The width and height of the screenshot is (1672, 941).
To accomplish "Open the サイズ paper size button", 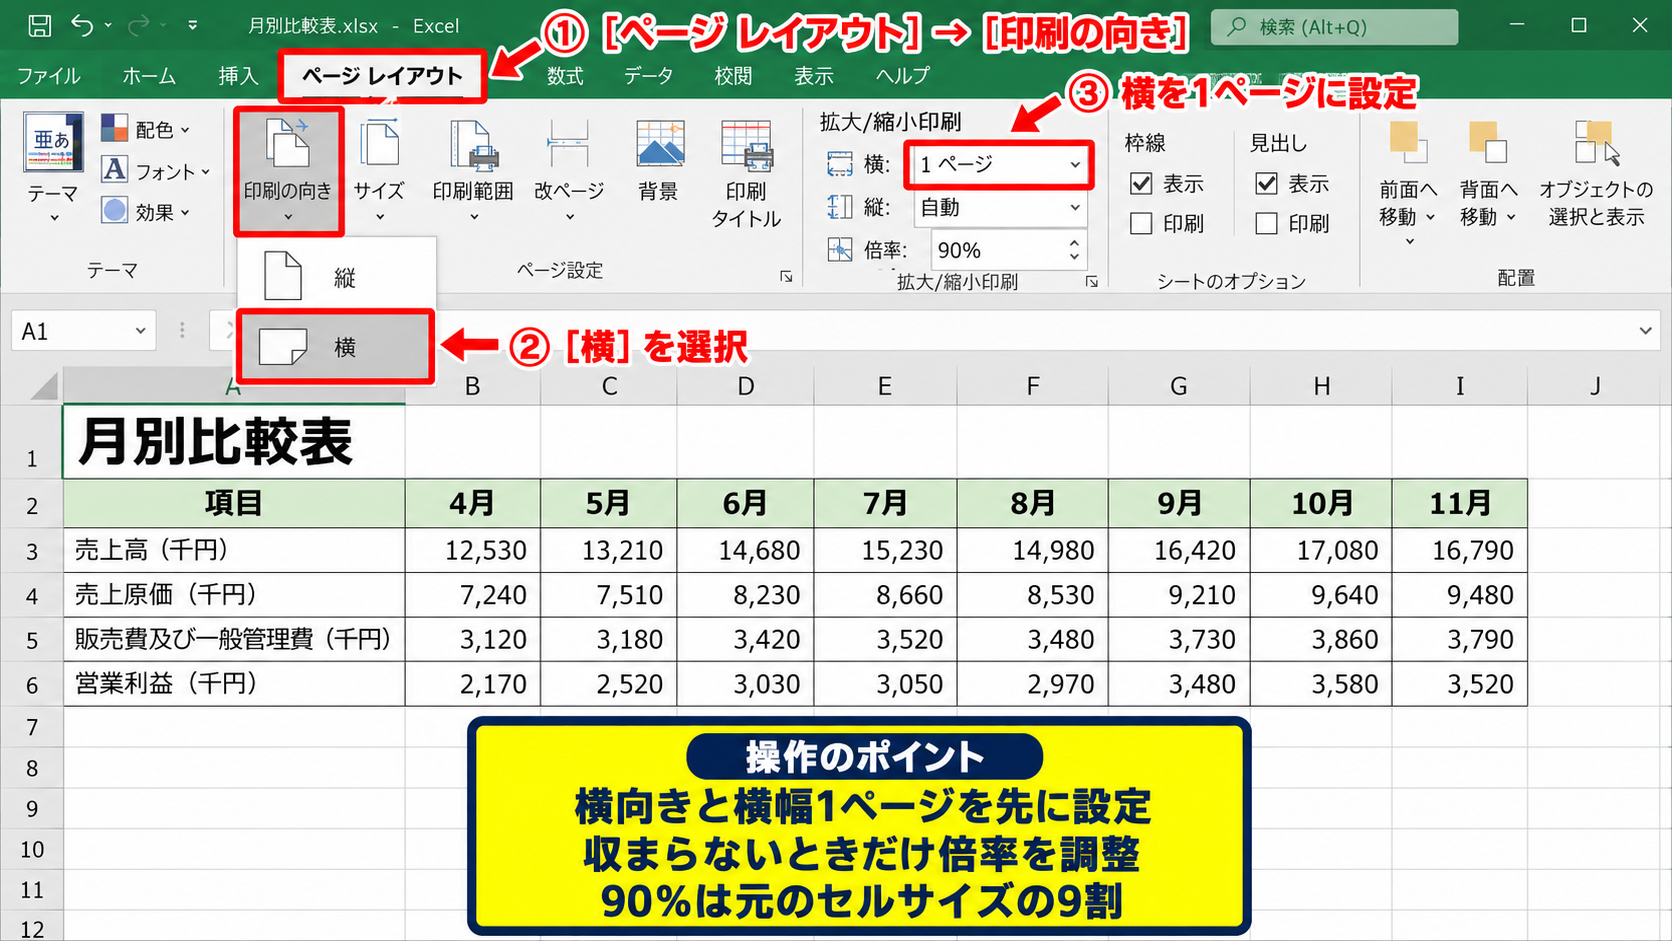I will (379, 171).
